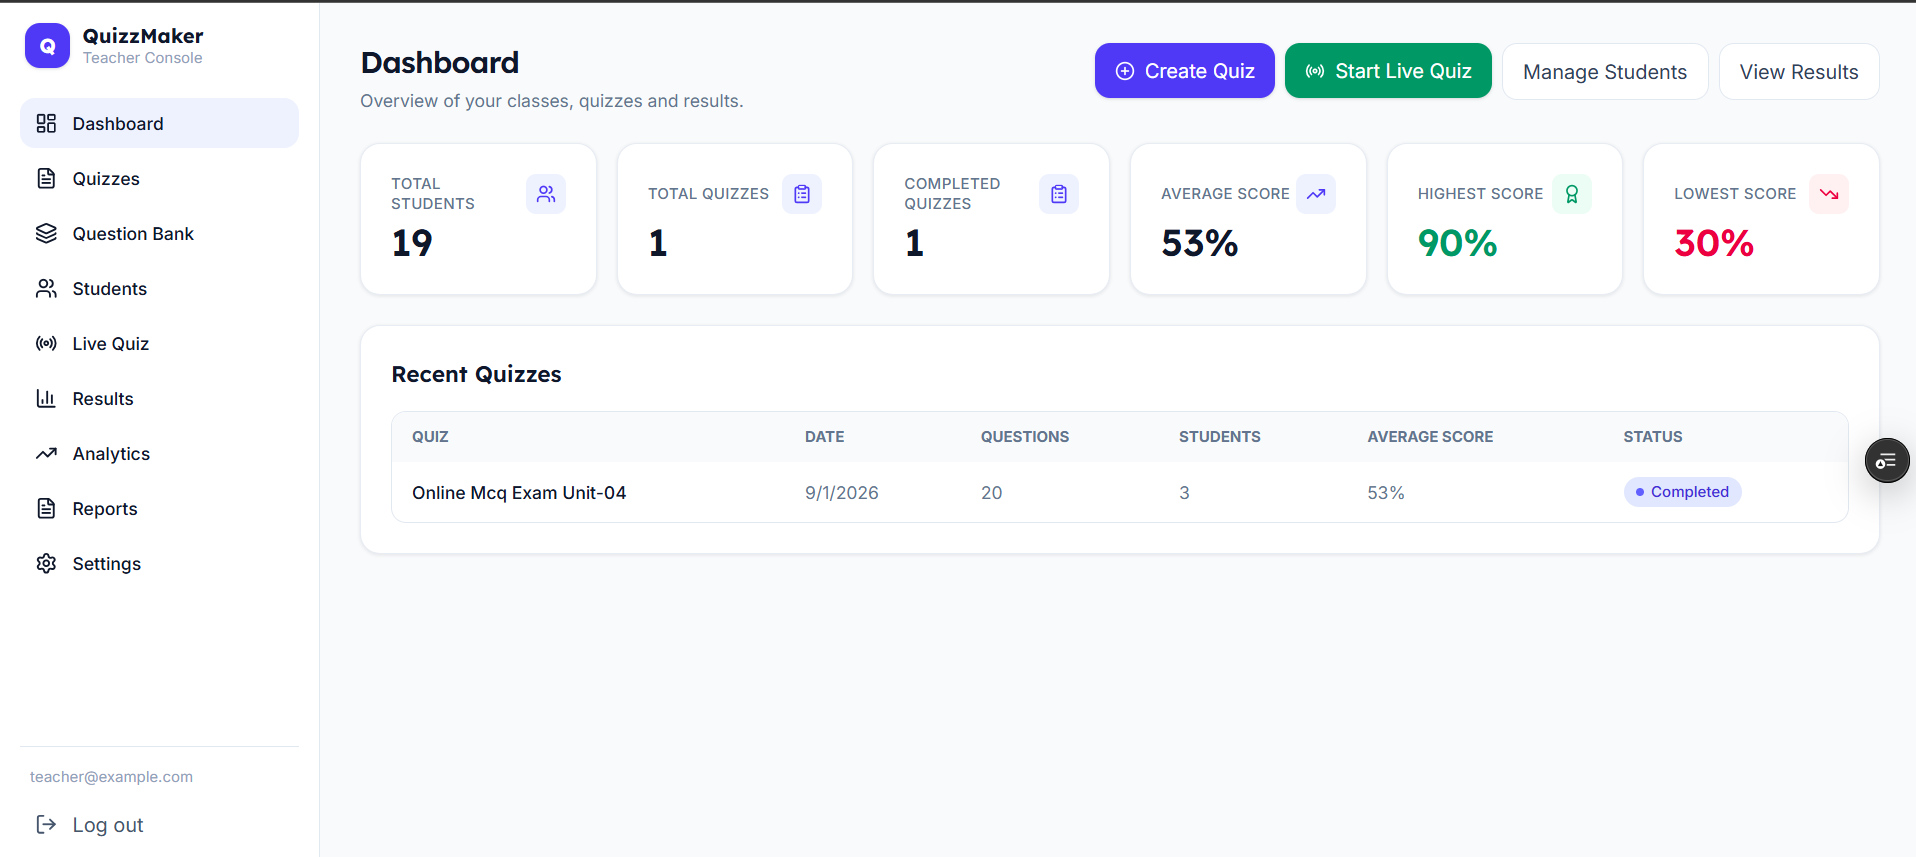Click the Create Quiz button
This screenshot has height=857, width=1916.
point(1184,71)
